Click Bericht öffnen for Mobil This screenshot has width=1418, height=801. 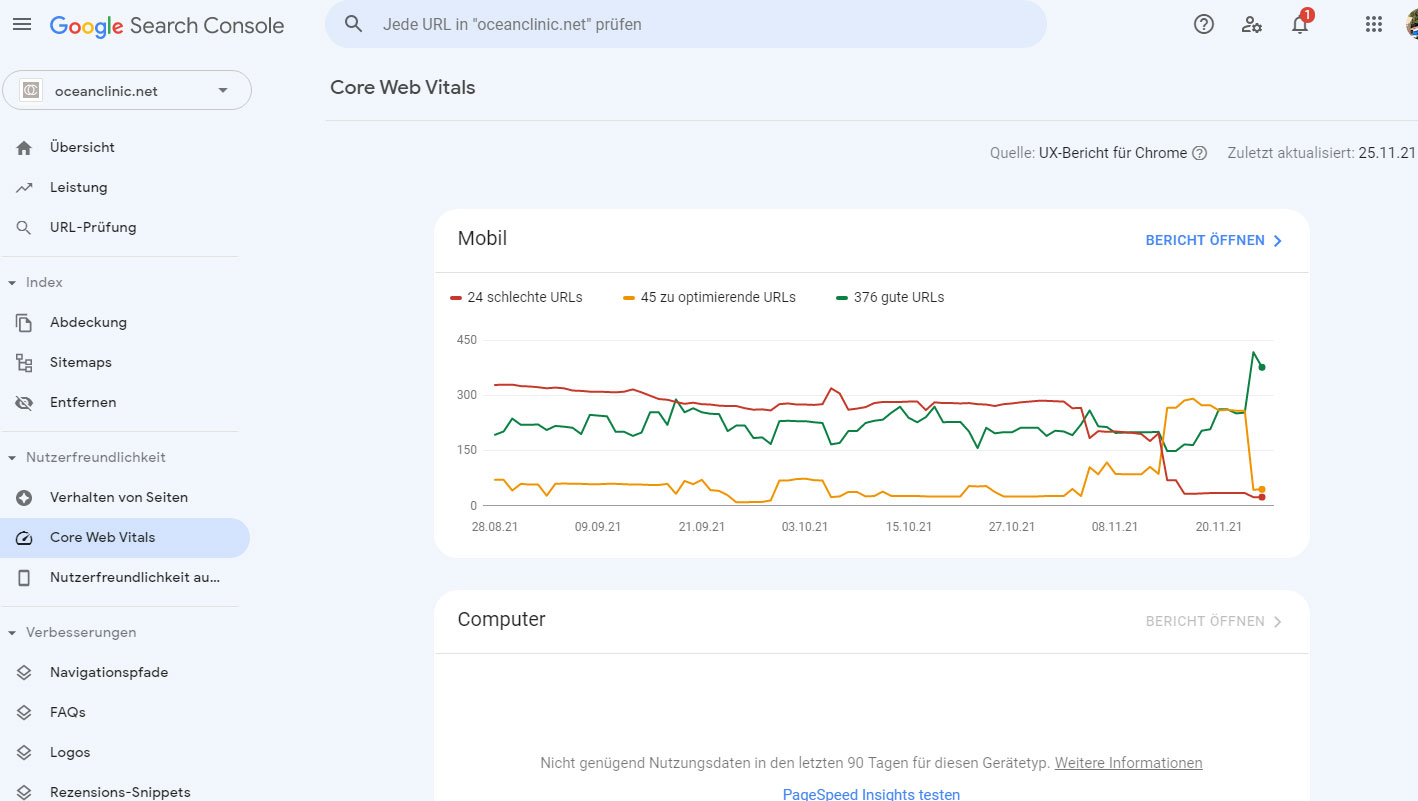click(1205, 241)
